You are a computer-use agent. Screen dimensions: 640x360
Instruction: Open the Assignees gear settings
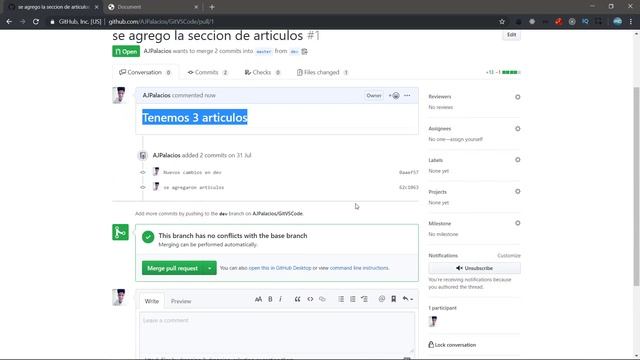(518, 129)
